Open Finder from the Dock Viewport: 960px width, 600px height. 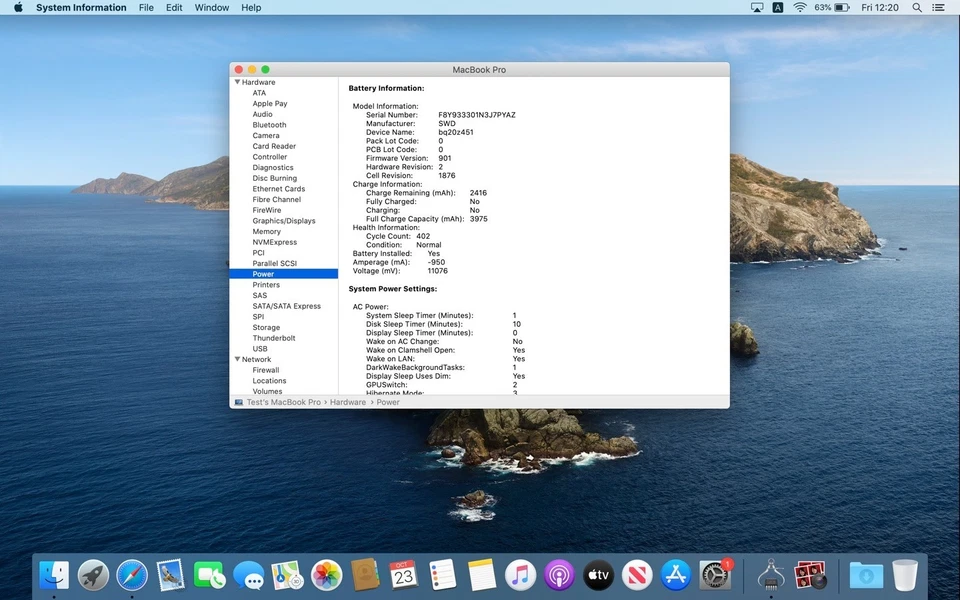tap(54, 576)
